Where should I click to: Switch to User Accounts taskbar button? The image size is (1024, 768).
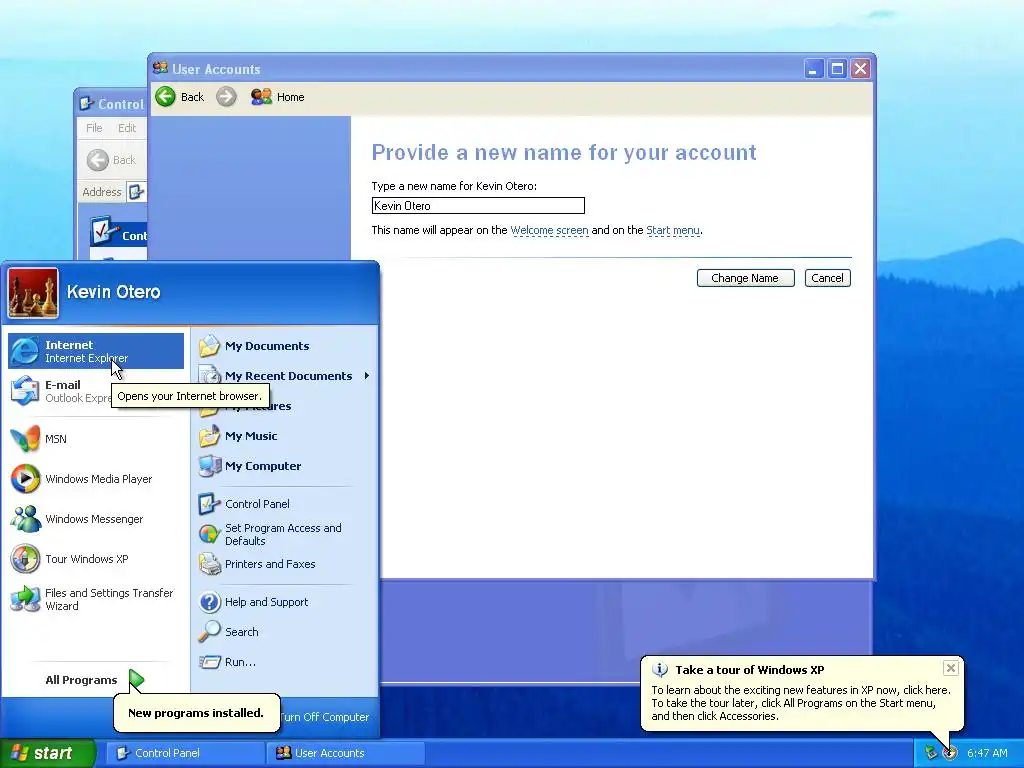click(346, 753)
